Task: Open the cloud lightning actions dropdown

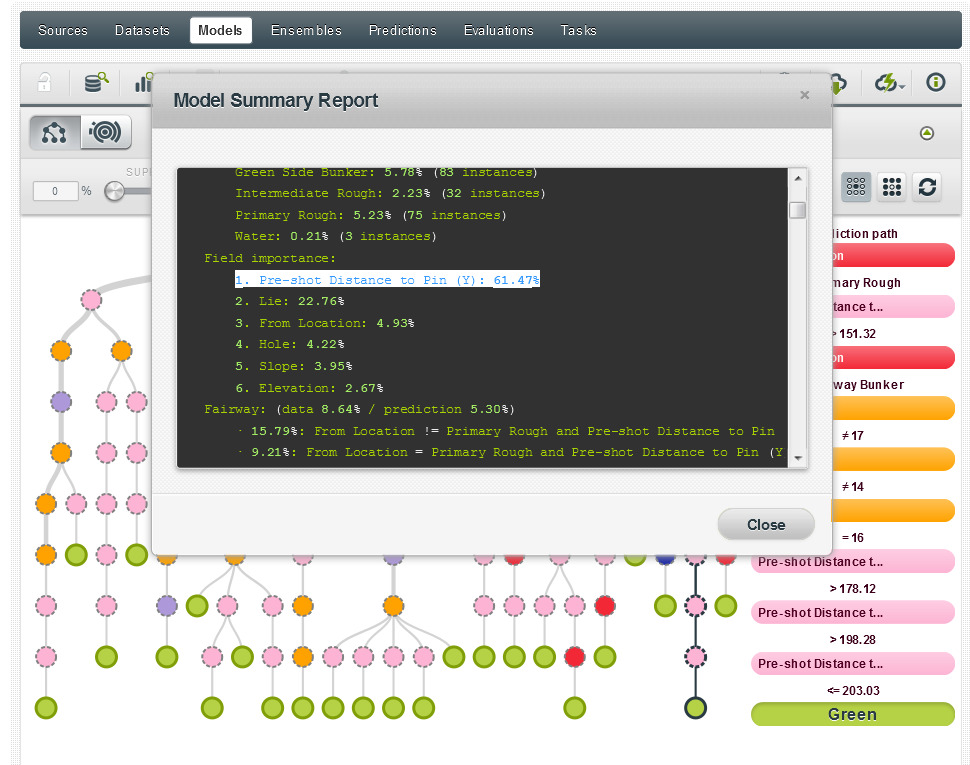Action: (x=888, y=84)
